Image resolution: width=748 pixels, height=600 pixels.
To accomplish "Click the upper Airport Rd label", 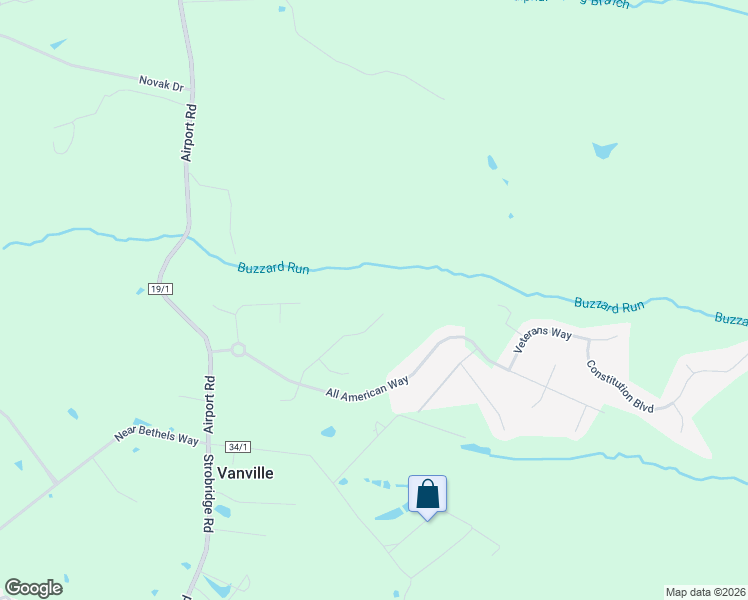I will coord(189,133).
